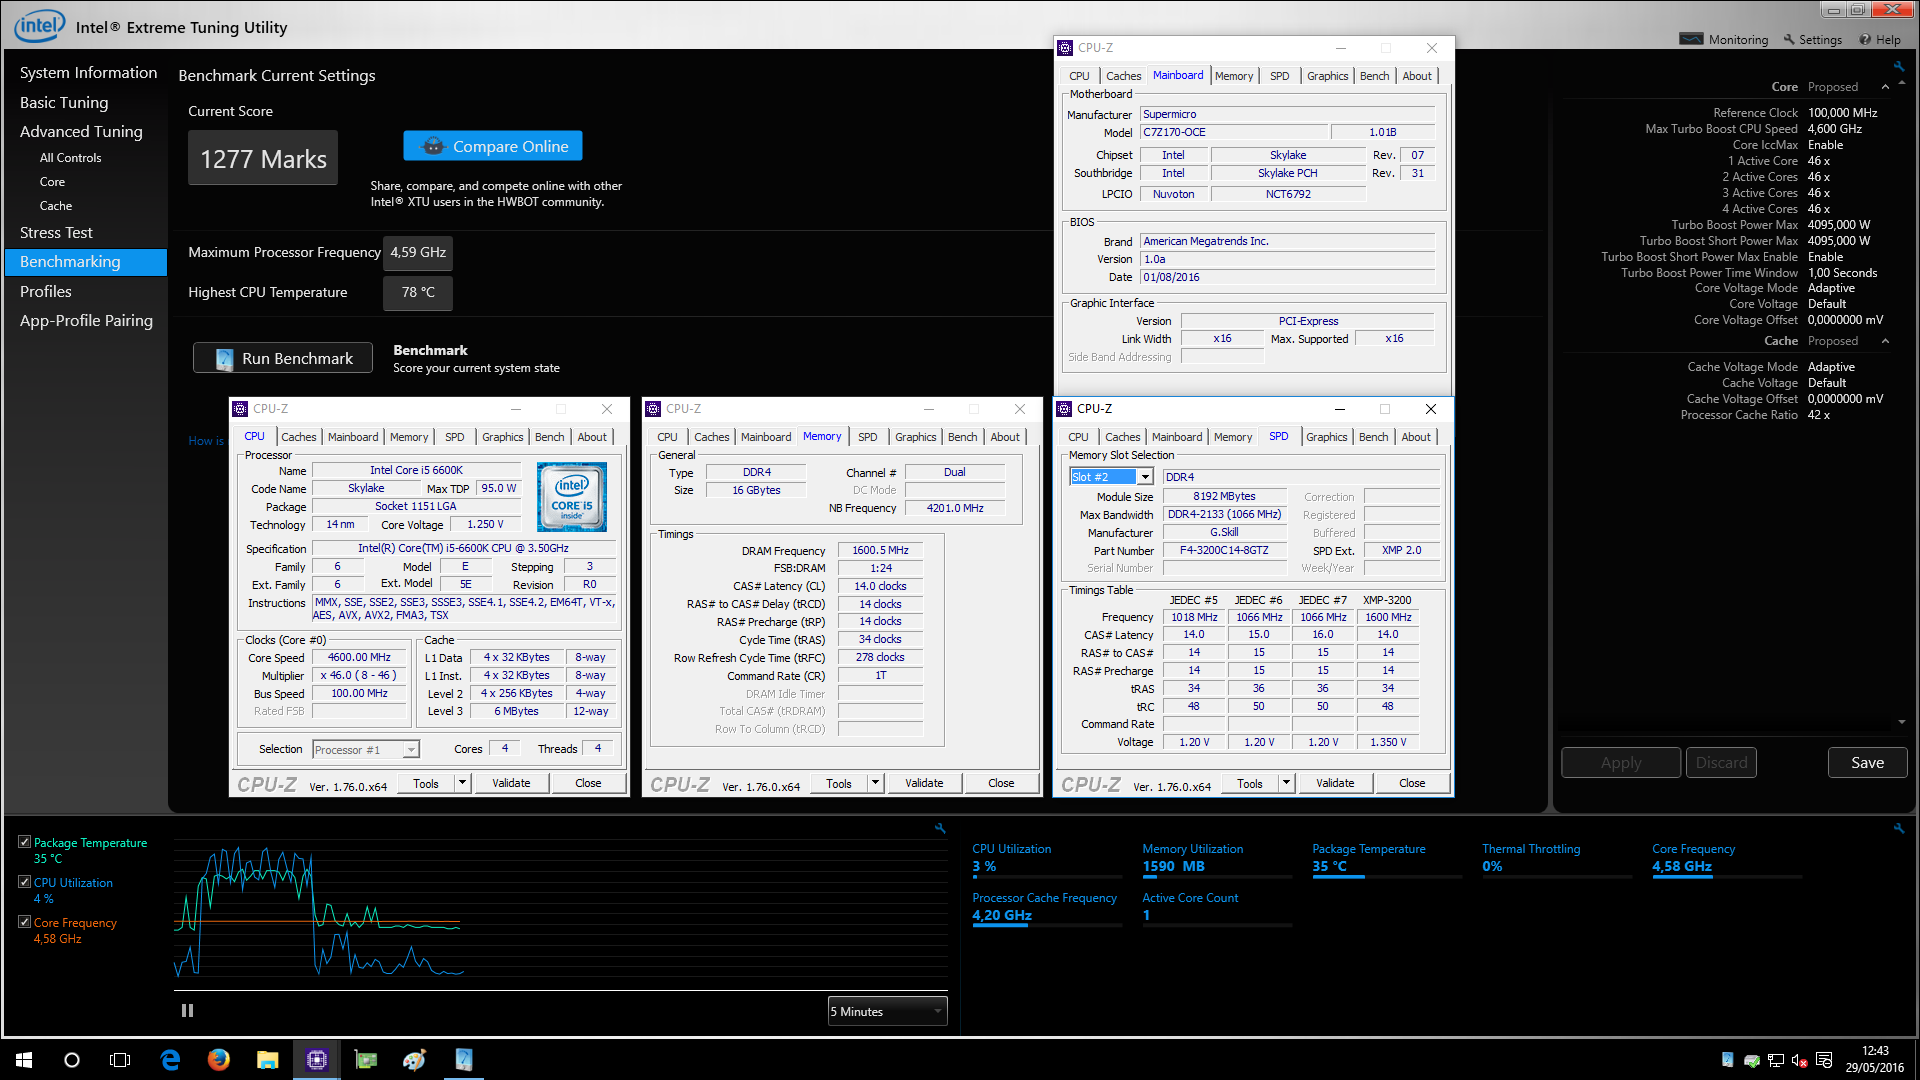Open Basic Tuning in sidebar
The width and height of the screenshot is (1920, 1080).
coord(64,103)
